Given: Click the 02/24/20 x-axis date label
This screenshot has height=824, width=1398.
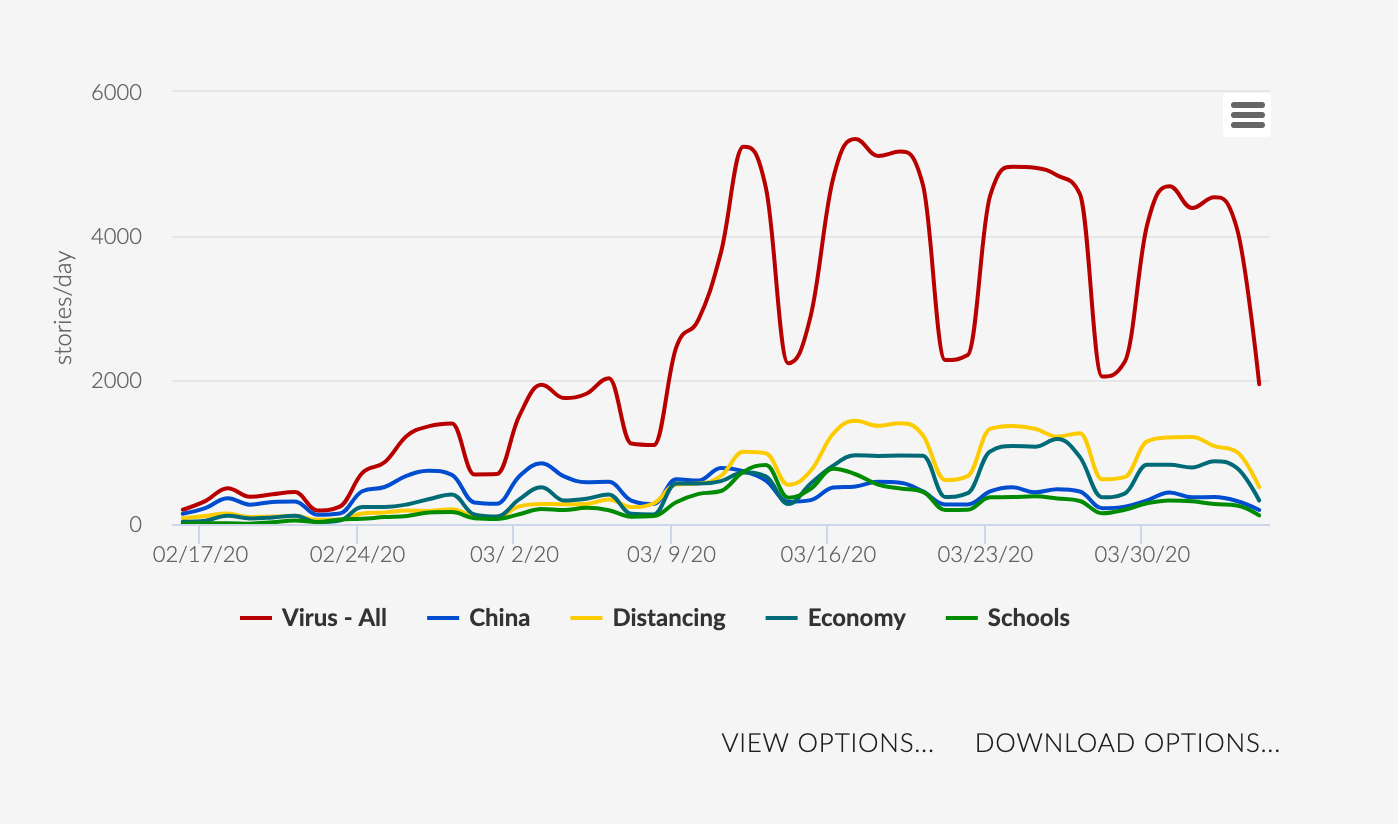Looking at the screenshot, I should click(357, 554).
